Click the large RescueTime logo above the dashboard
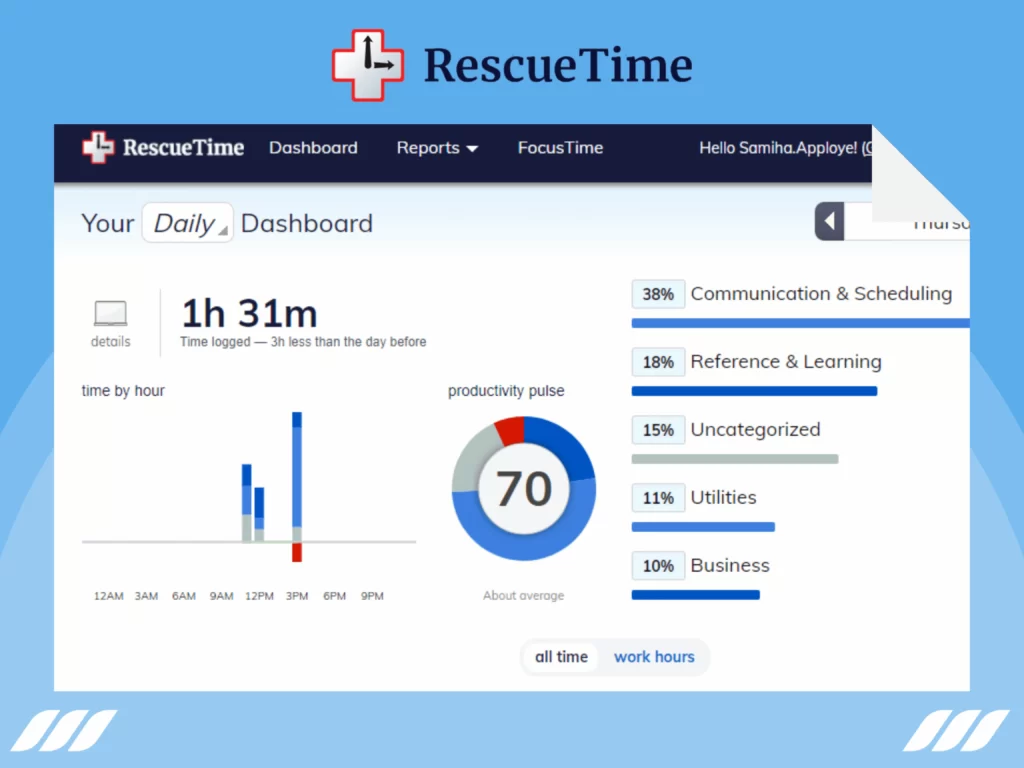 click(511, 63)
